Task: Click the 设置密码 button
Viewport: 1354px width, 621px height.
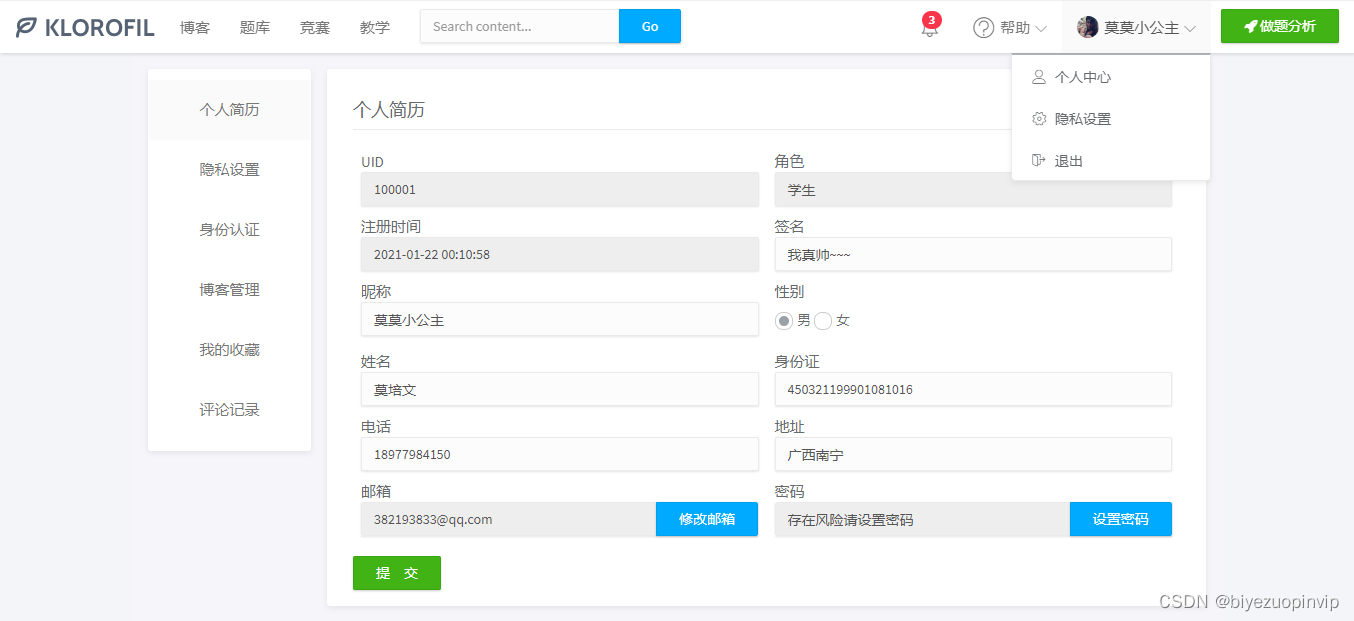Action: click(1120, 519)
